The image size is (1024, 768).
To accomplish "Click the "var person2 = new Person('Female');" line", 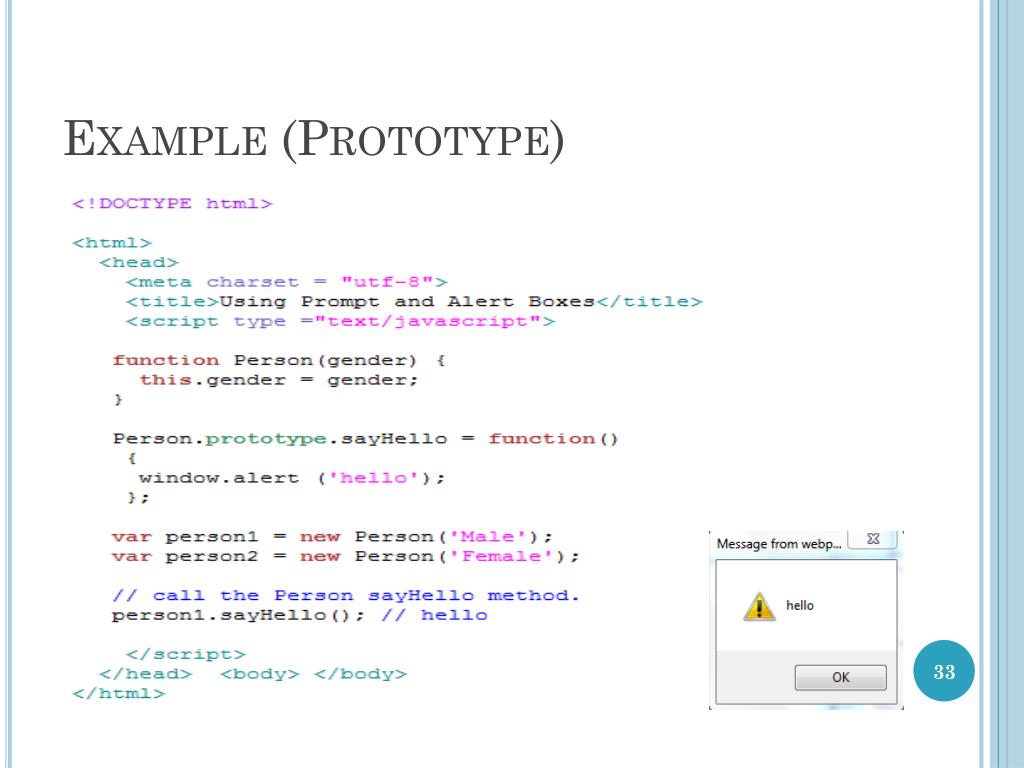I will click(345, 556).
